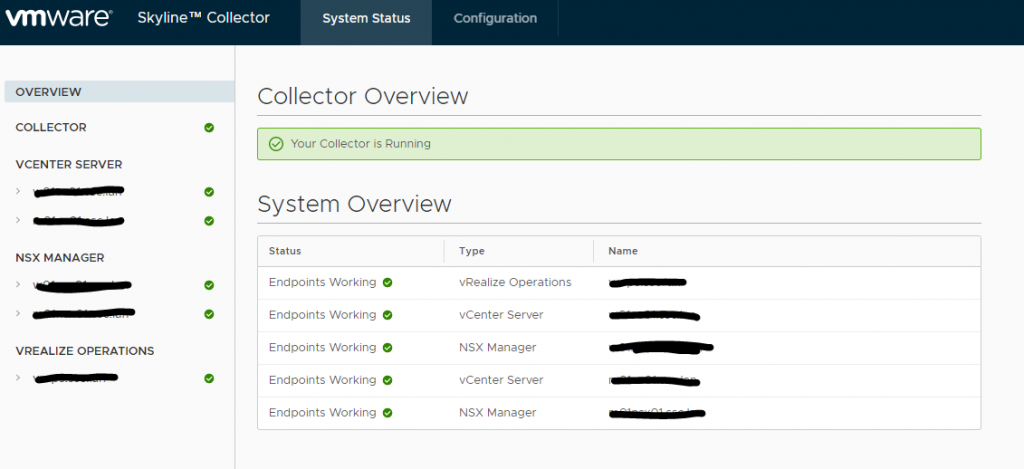
Task: Expand the second vCenter Server entry chevron
Action: [x=18, y=220]
